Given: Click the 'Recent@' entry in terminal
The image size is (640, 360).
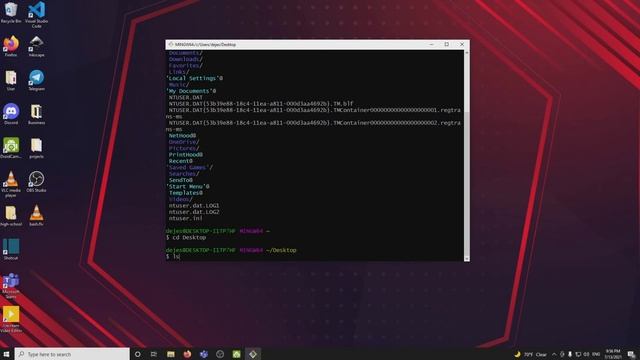Looking at the screenshot, I should pos(181,161).
